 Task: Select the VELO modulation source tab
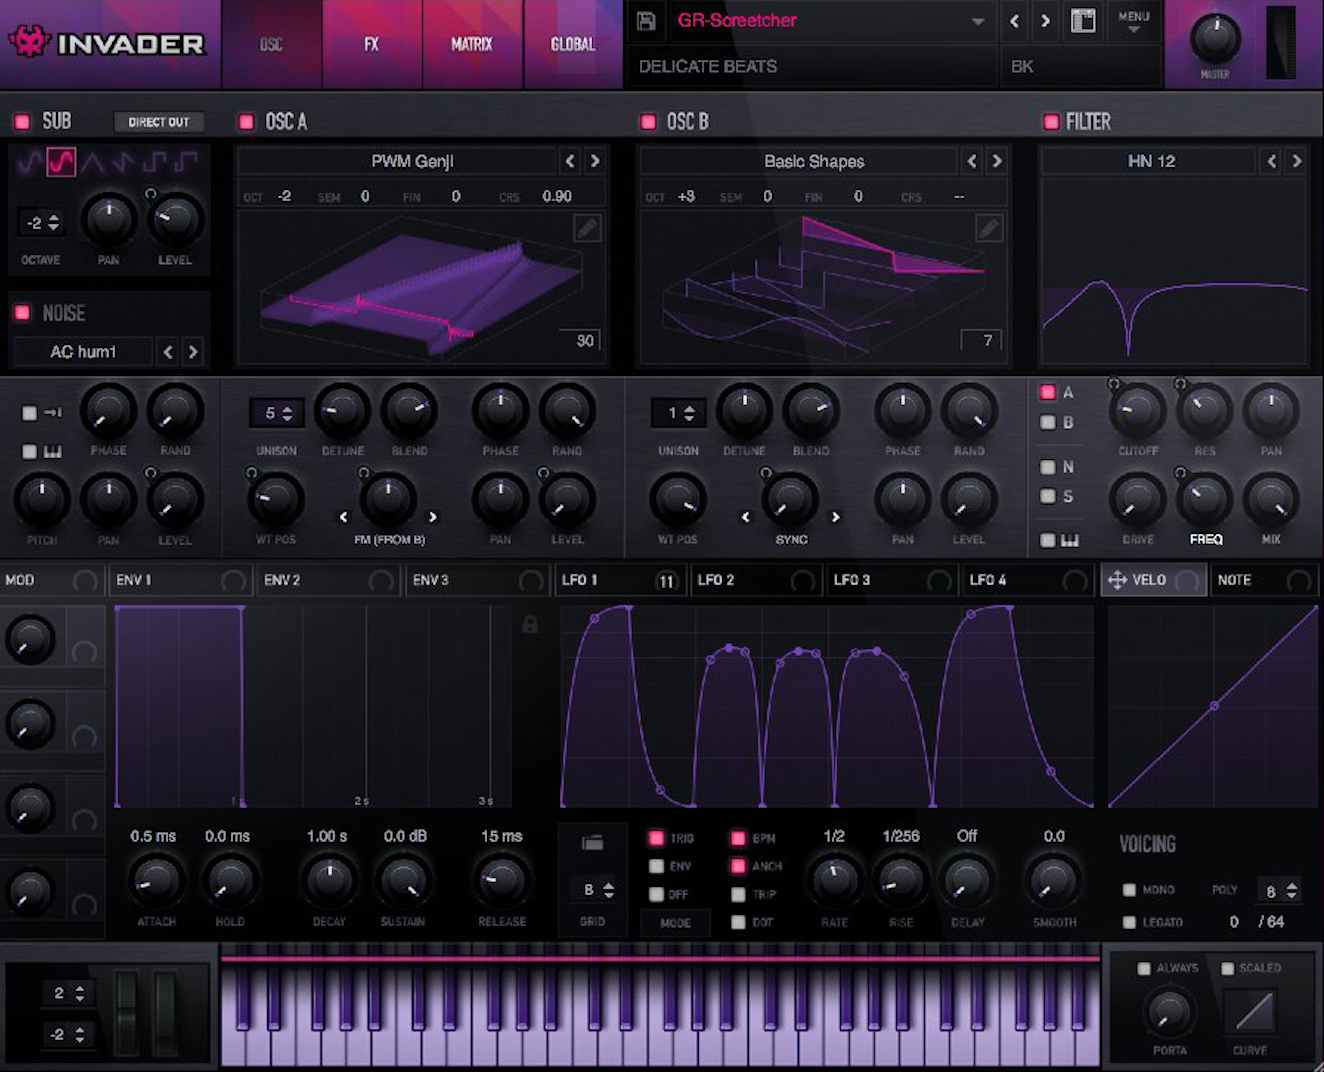point(1153,580)
